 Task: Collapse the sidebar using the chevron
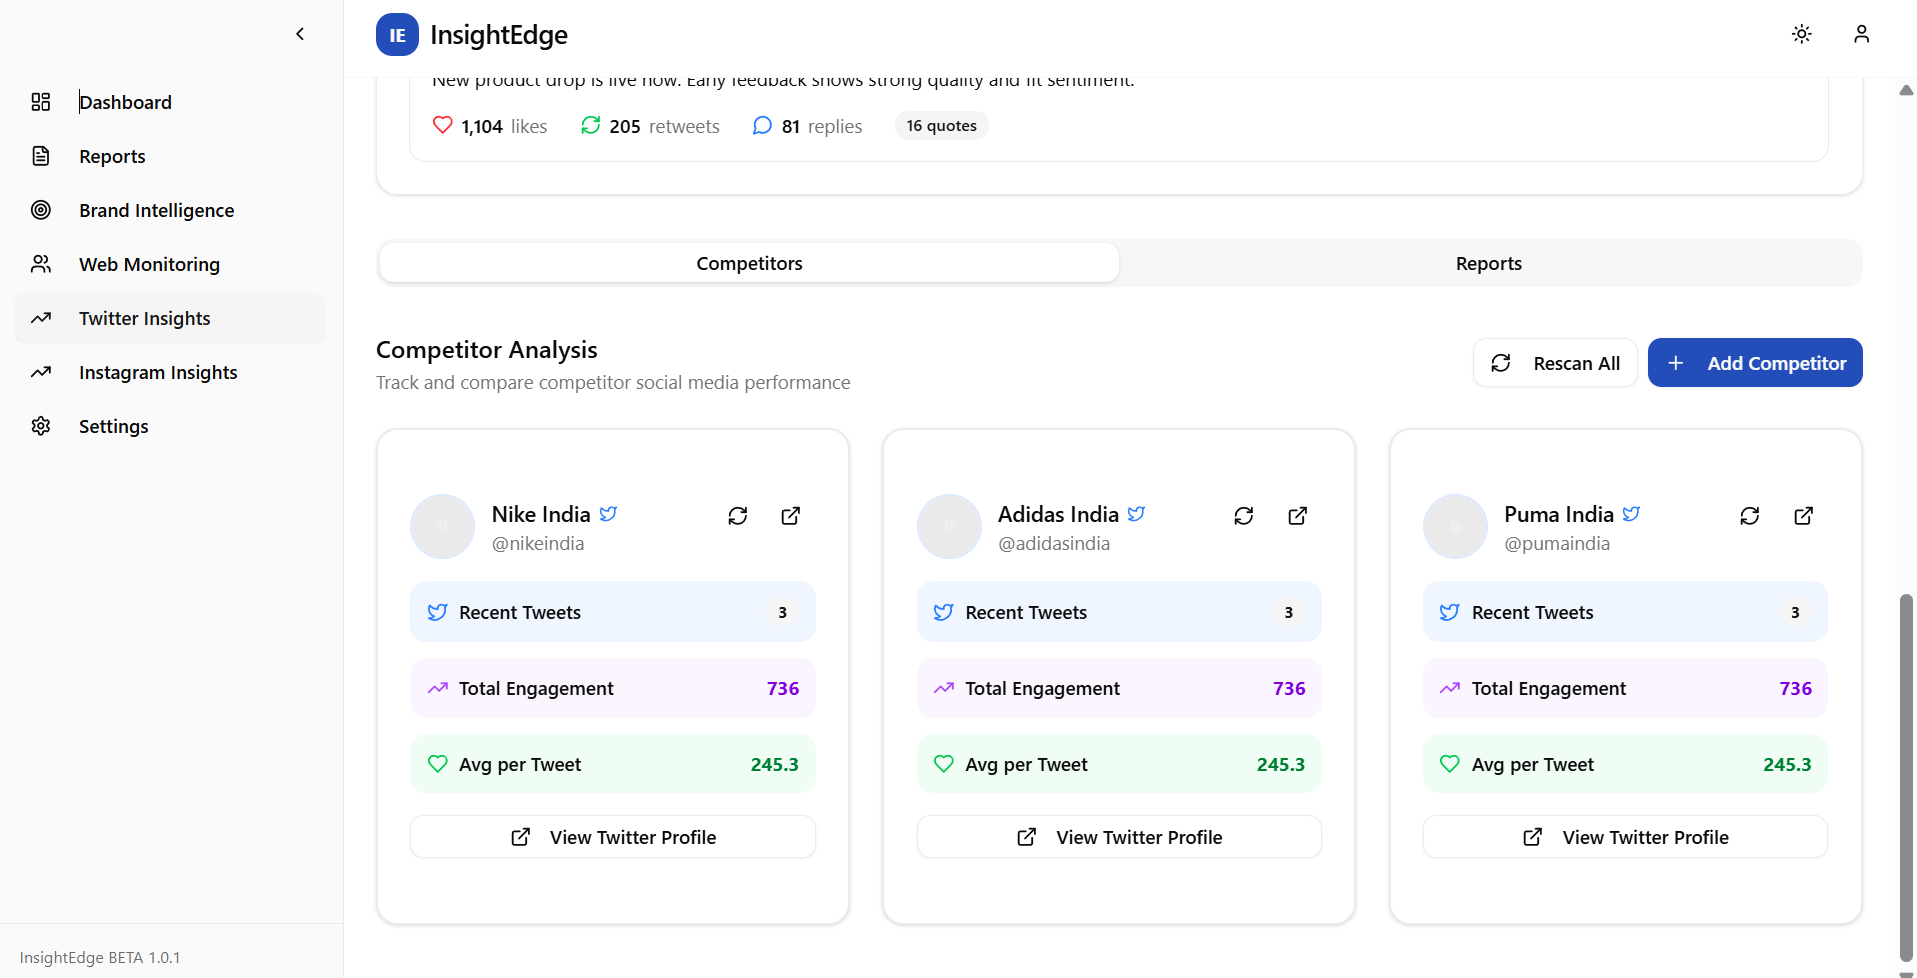point(300,34)
